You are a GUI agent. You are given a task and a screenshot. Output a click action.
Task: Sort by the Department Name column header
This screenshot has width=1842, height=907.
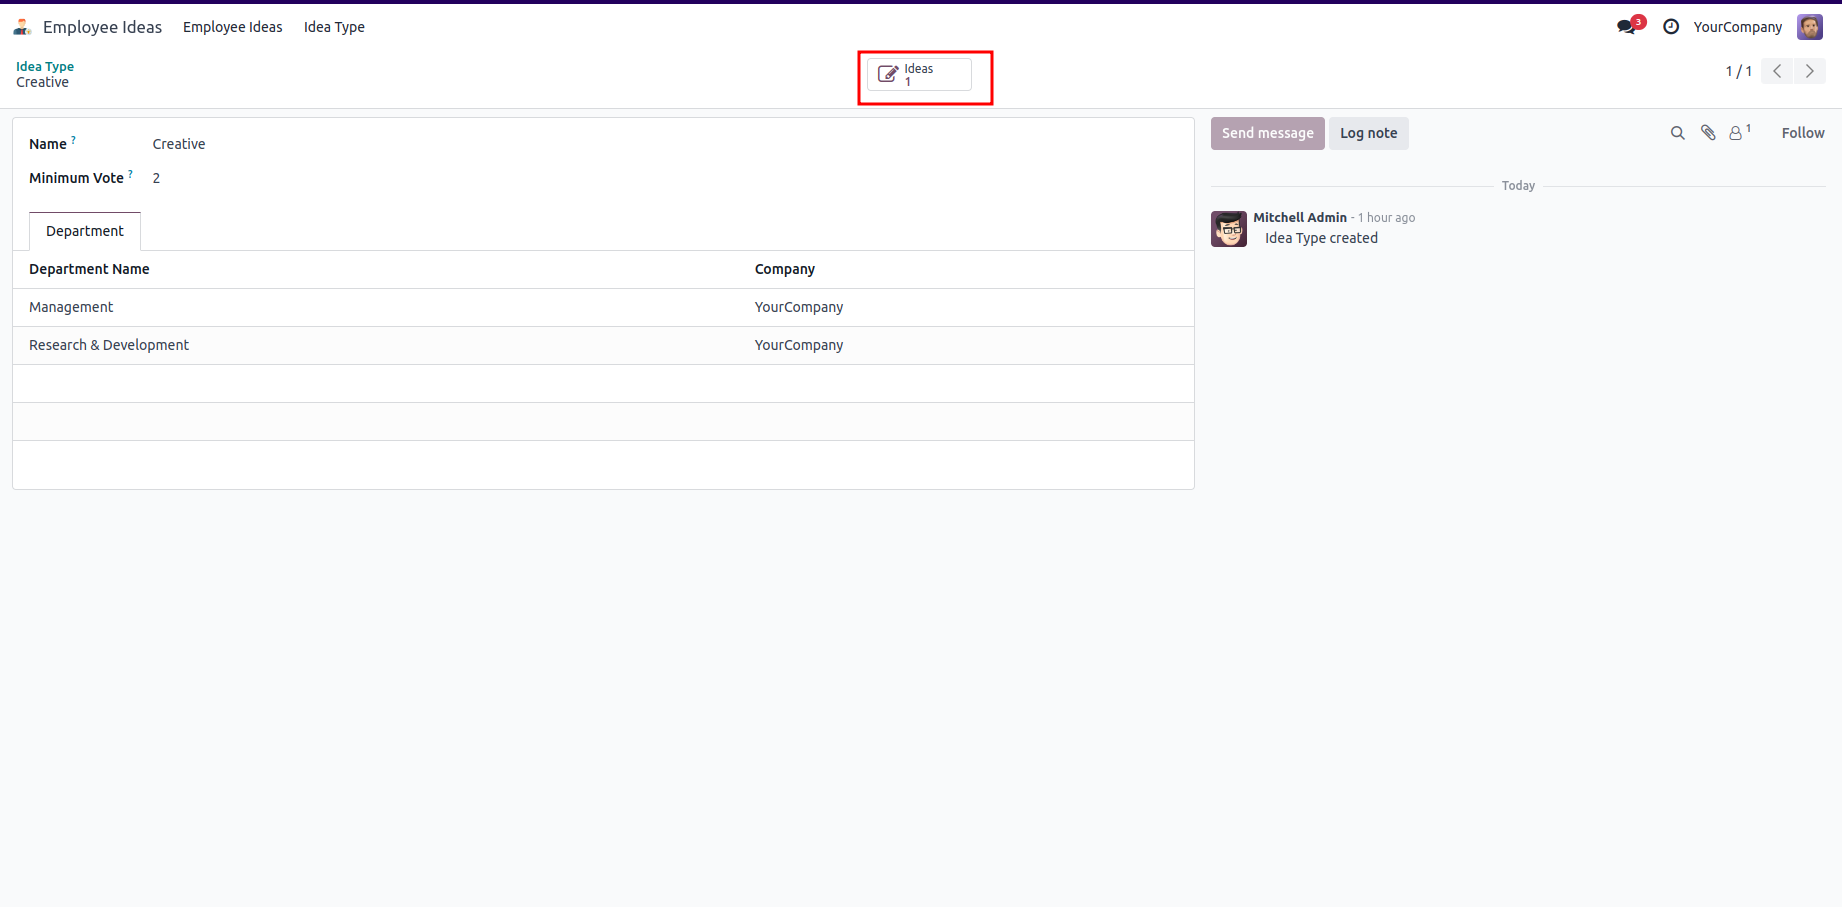[89, 269]
